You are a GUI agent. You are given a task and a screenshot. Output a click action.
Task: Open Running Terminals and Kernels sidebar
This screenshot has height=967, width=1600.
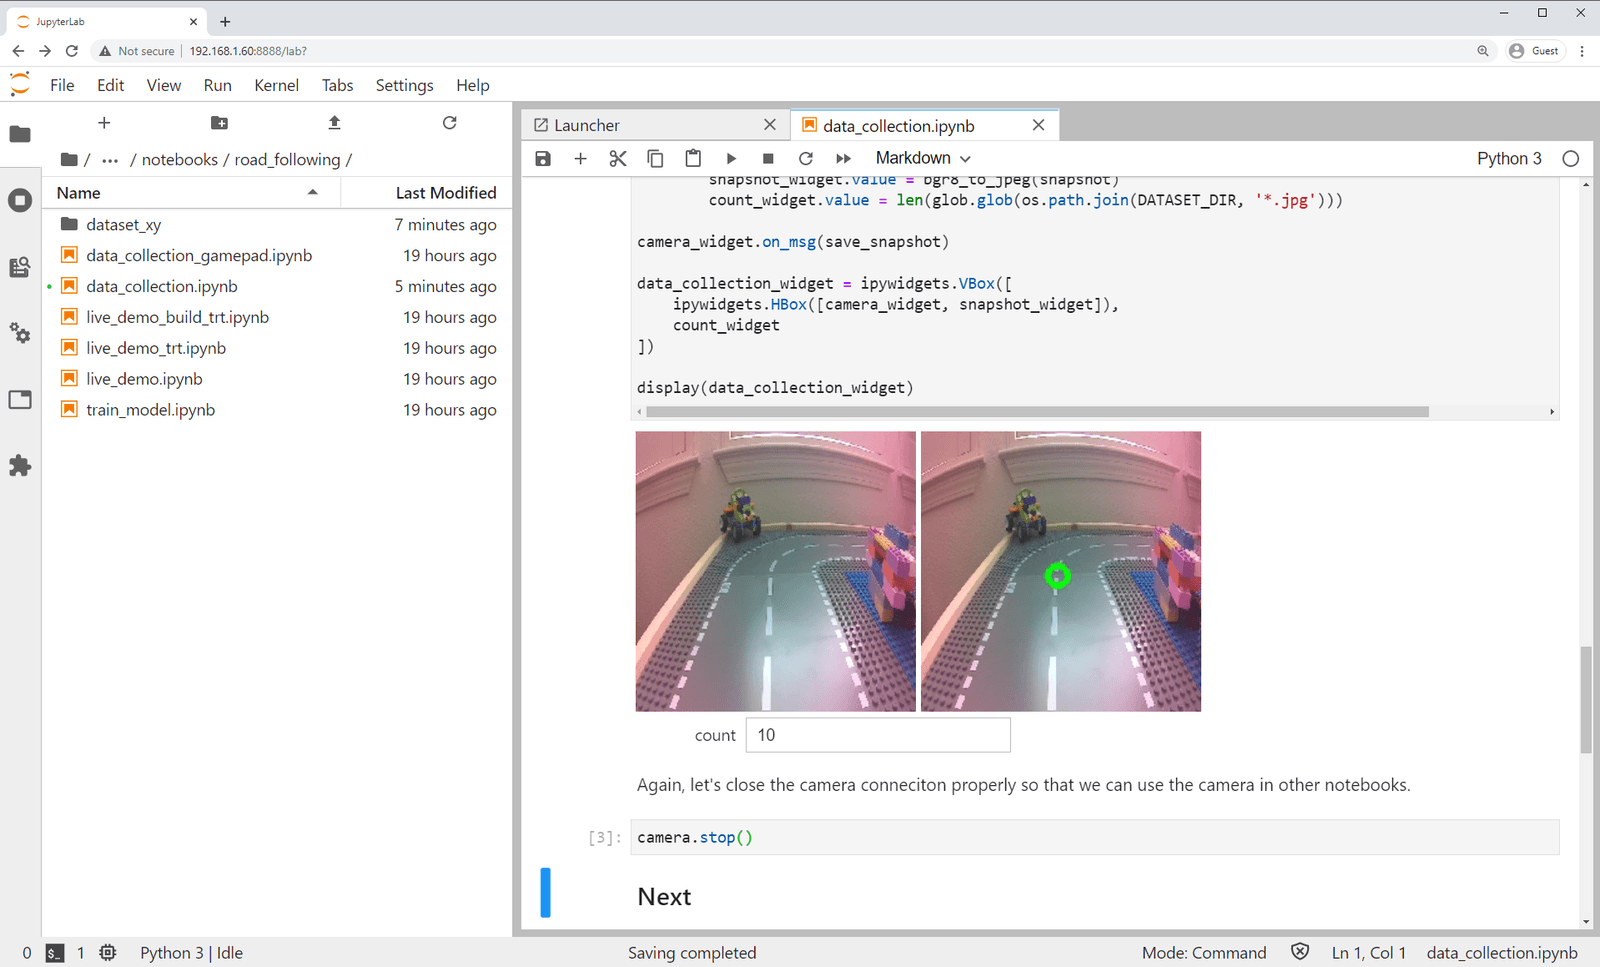click(20, 200)
